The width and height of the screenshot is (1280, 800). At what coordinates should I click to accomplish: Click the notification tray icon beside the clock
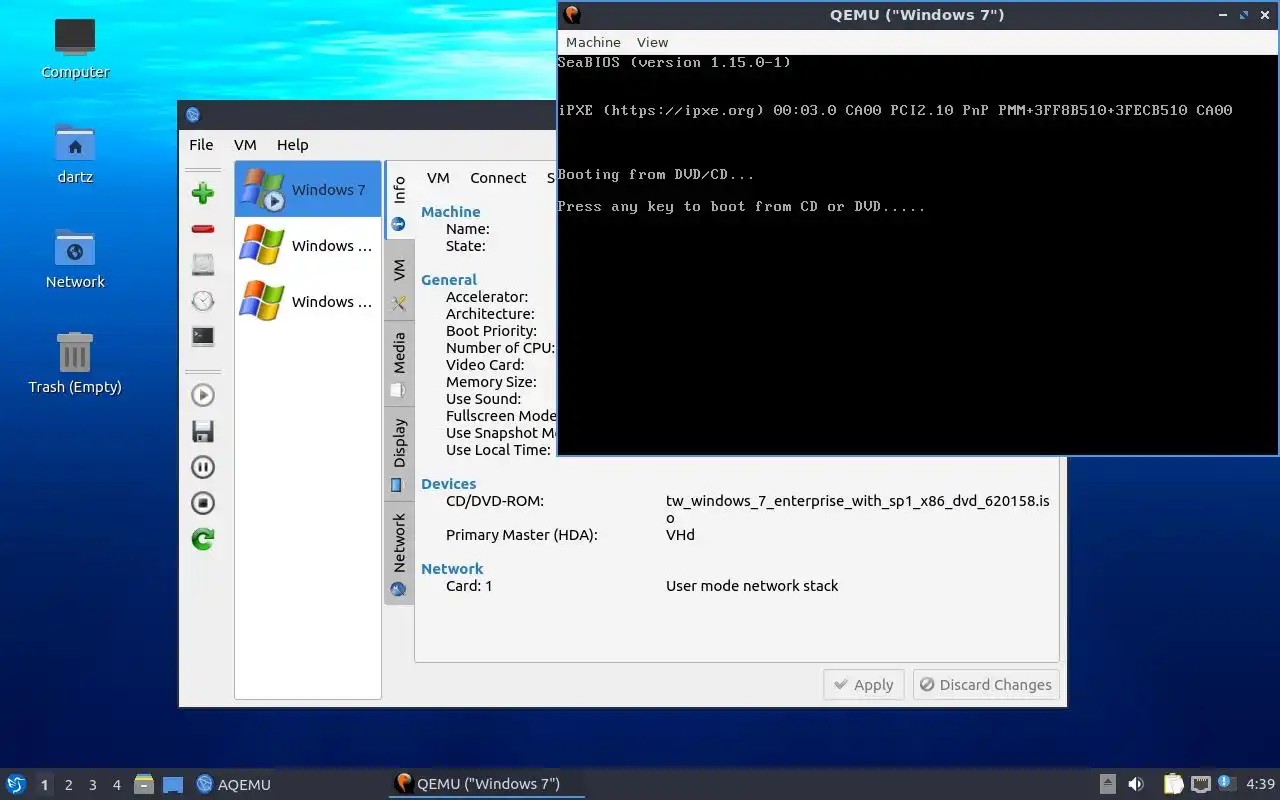1226,783
